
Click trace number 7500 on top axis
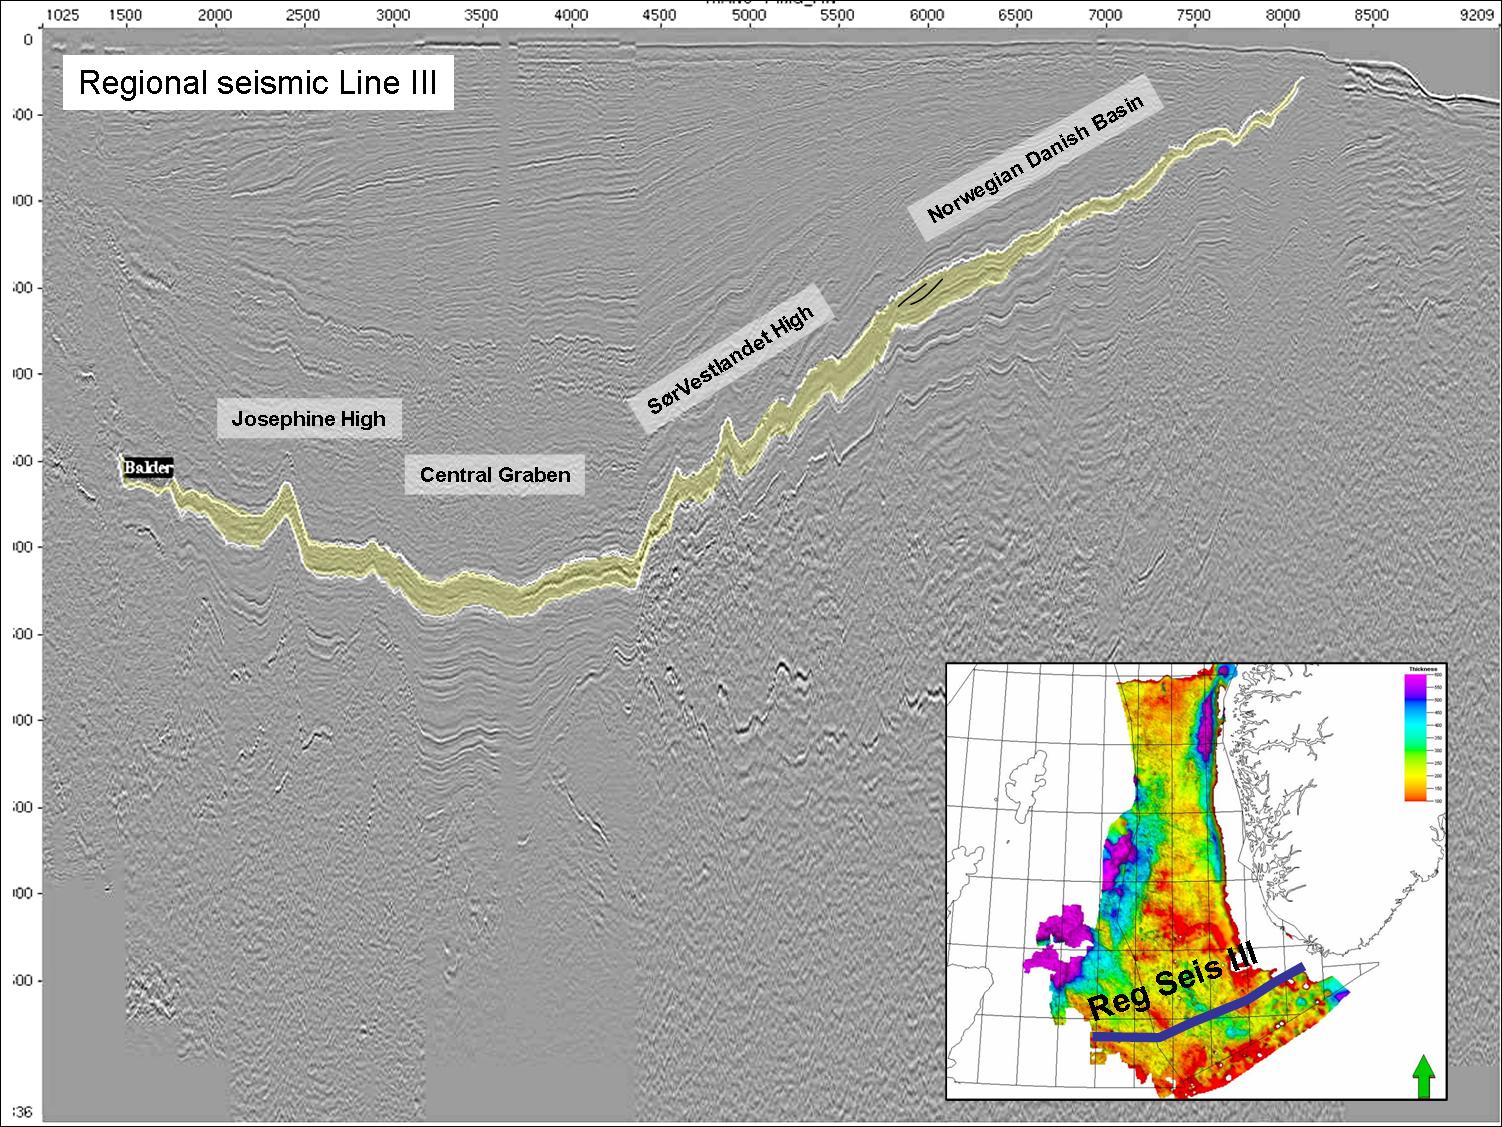pos(1194,16)
